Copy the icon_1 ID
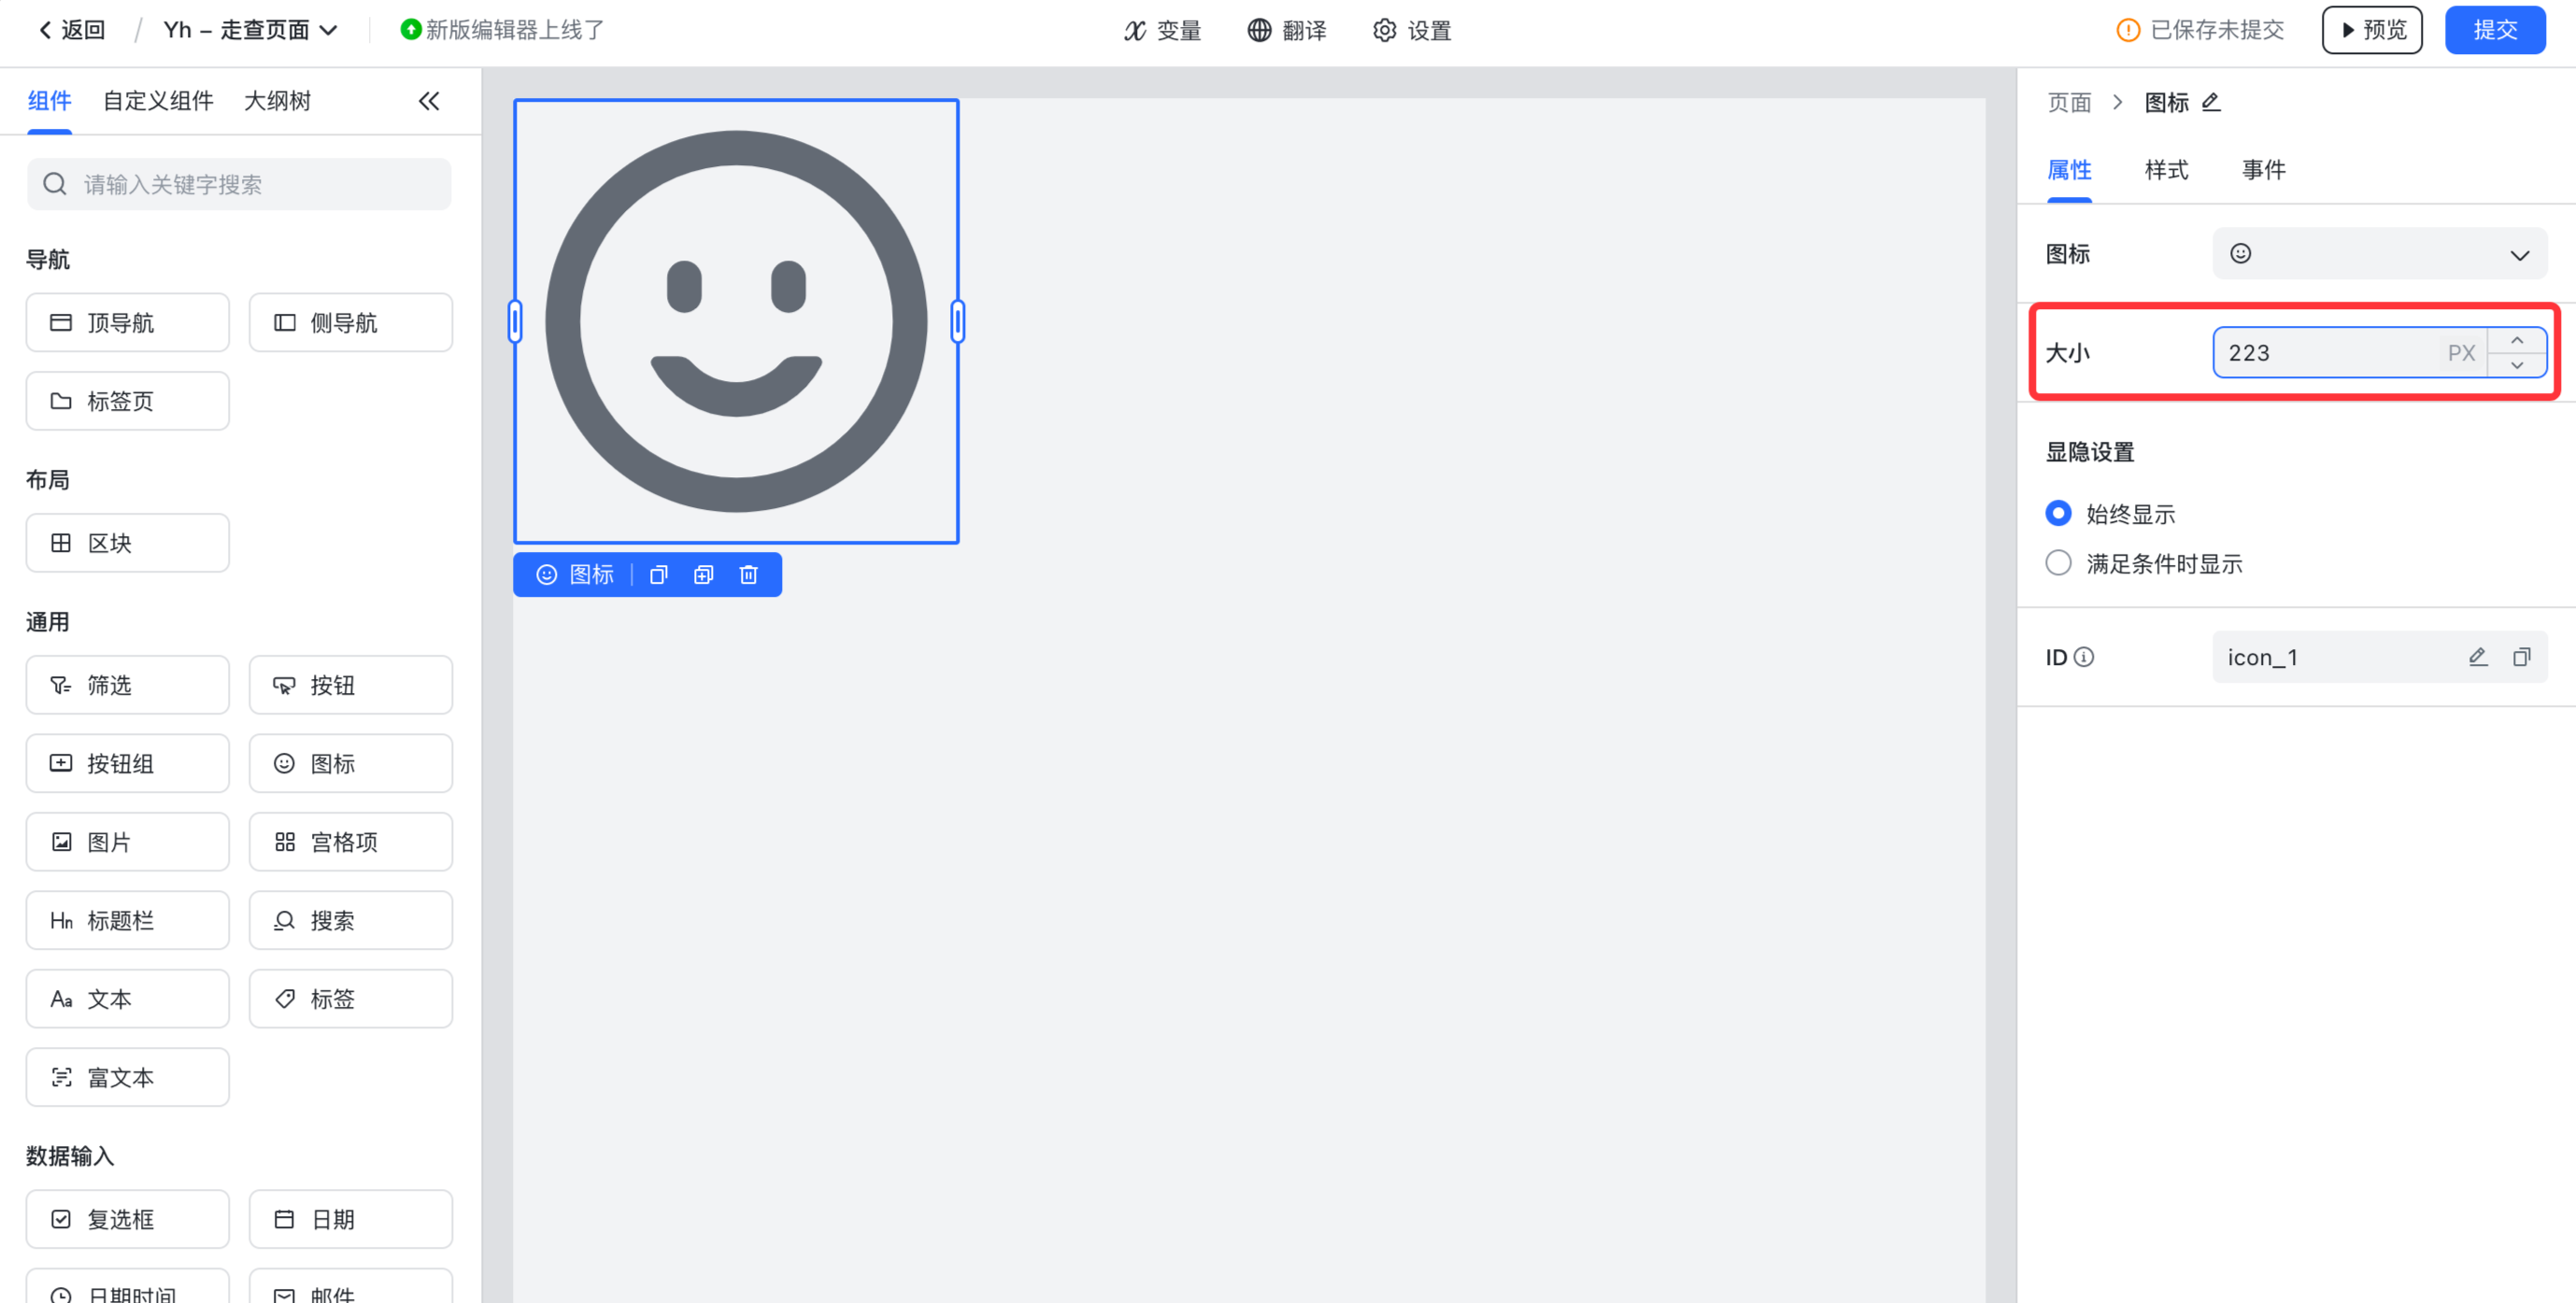This screenshot has height=1303, width=2576. (2522, 657)
